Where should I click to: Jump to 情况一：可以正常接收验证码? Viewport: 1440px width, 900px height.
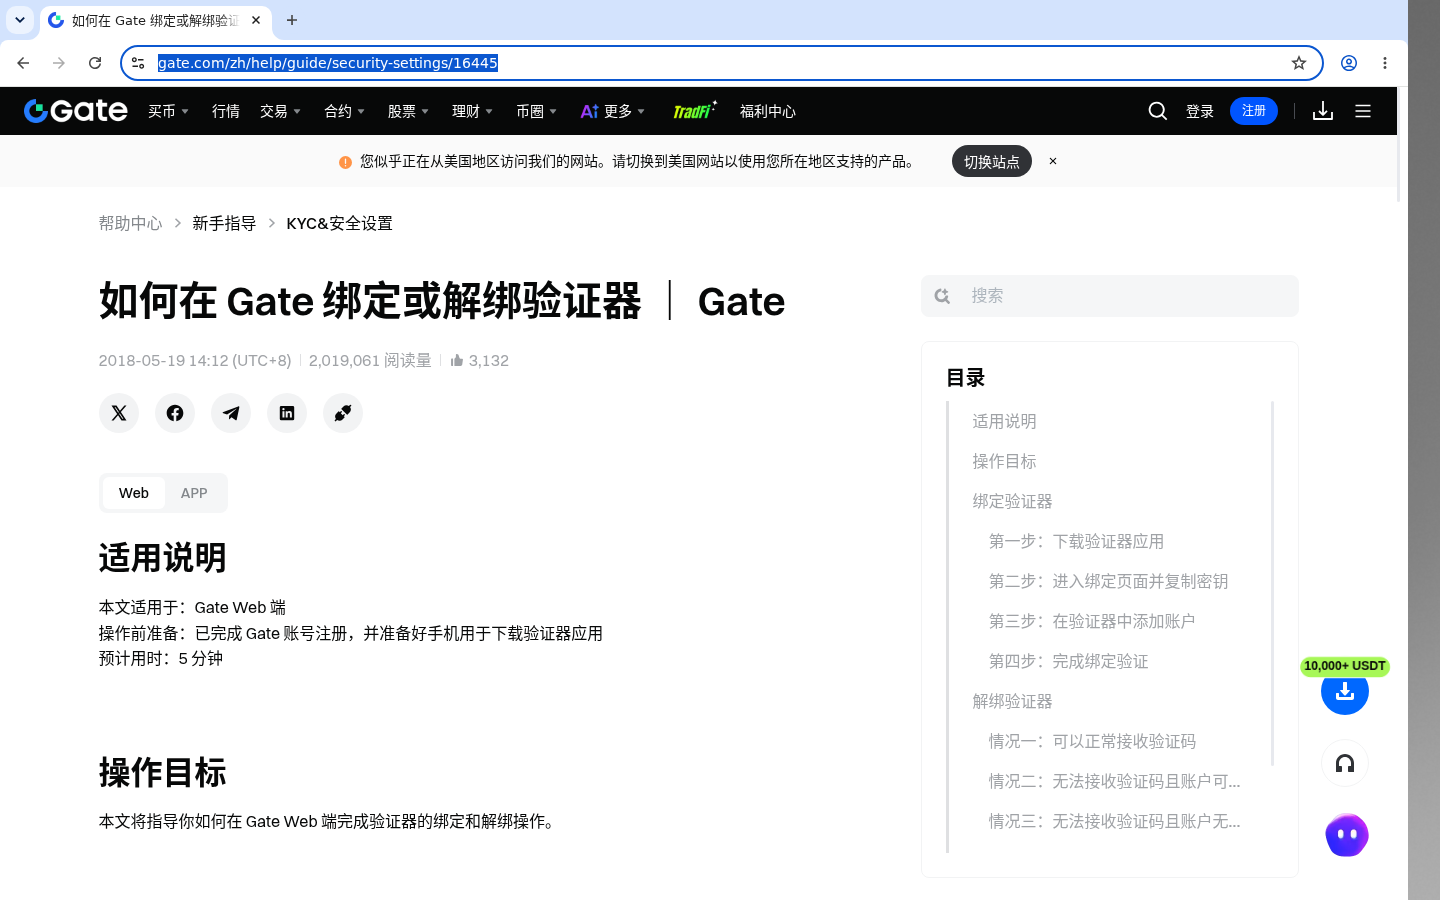1092,741
